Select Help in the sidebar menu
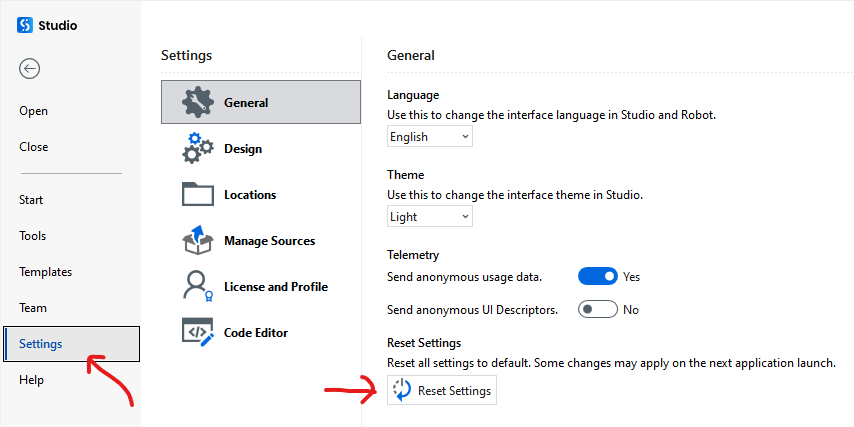 pos(31,380)
